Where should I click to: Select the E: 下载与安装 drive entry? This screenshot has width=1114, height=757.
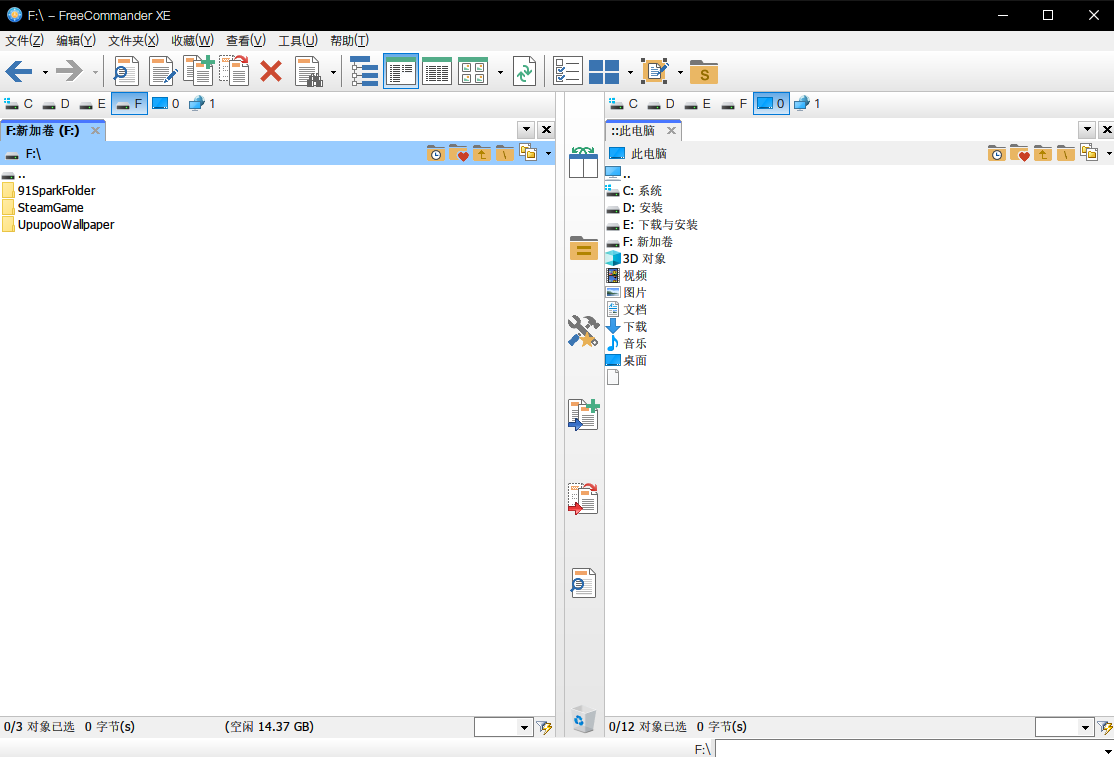660,224
